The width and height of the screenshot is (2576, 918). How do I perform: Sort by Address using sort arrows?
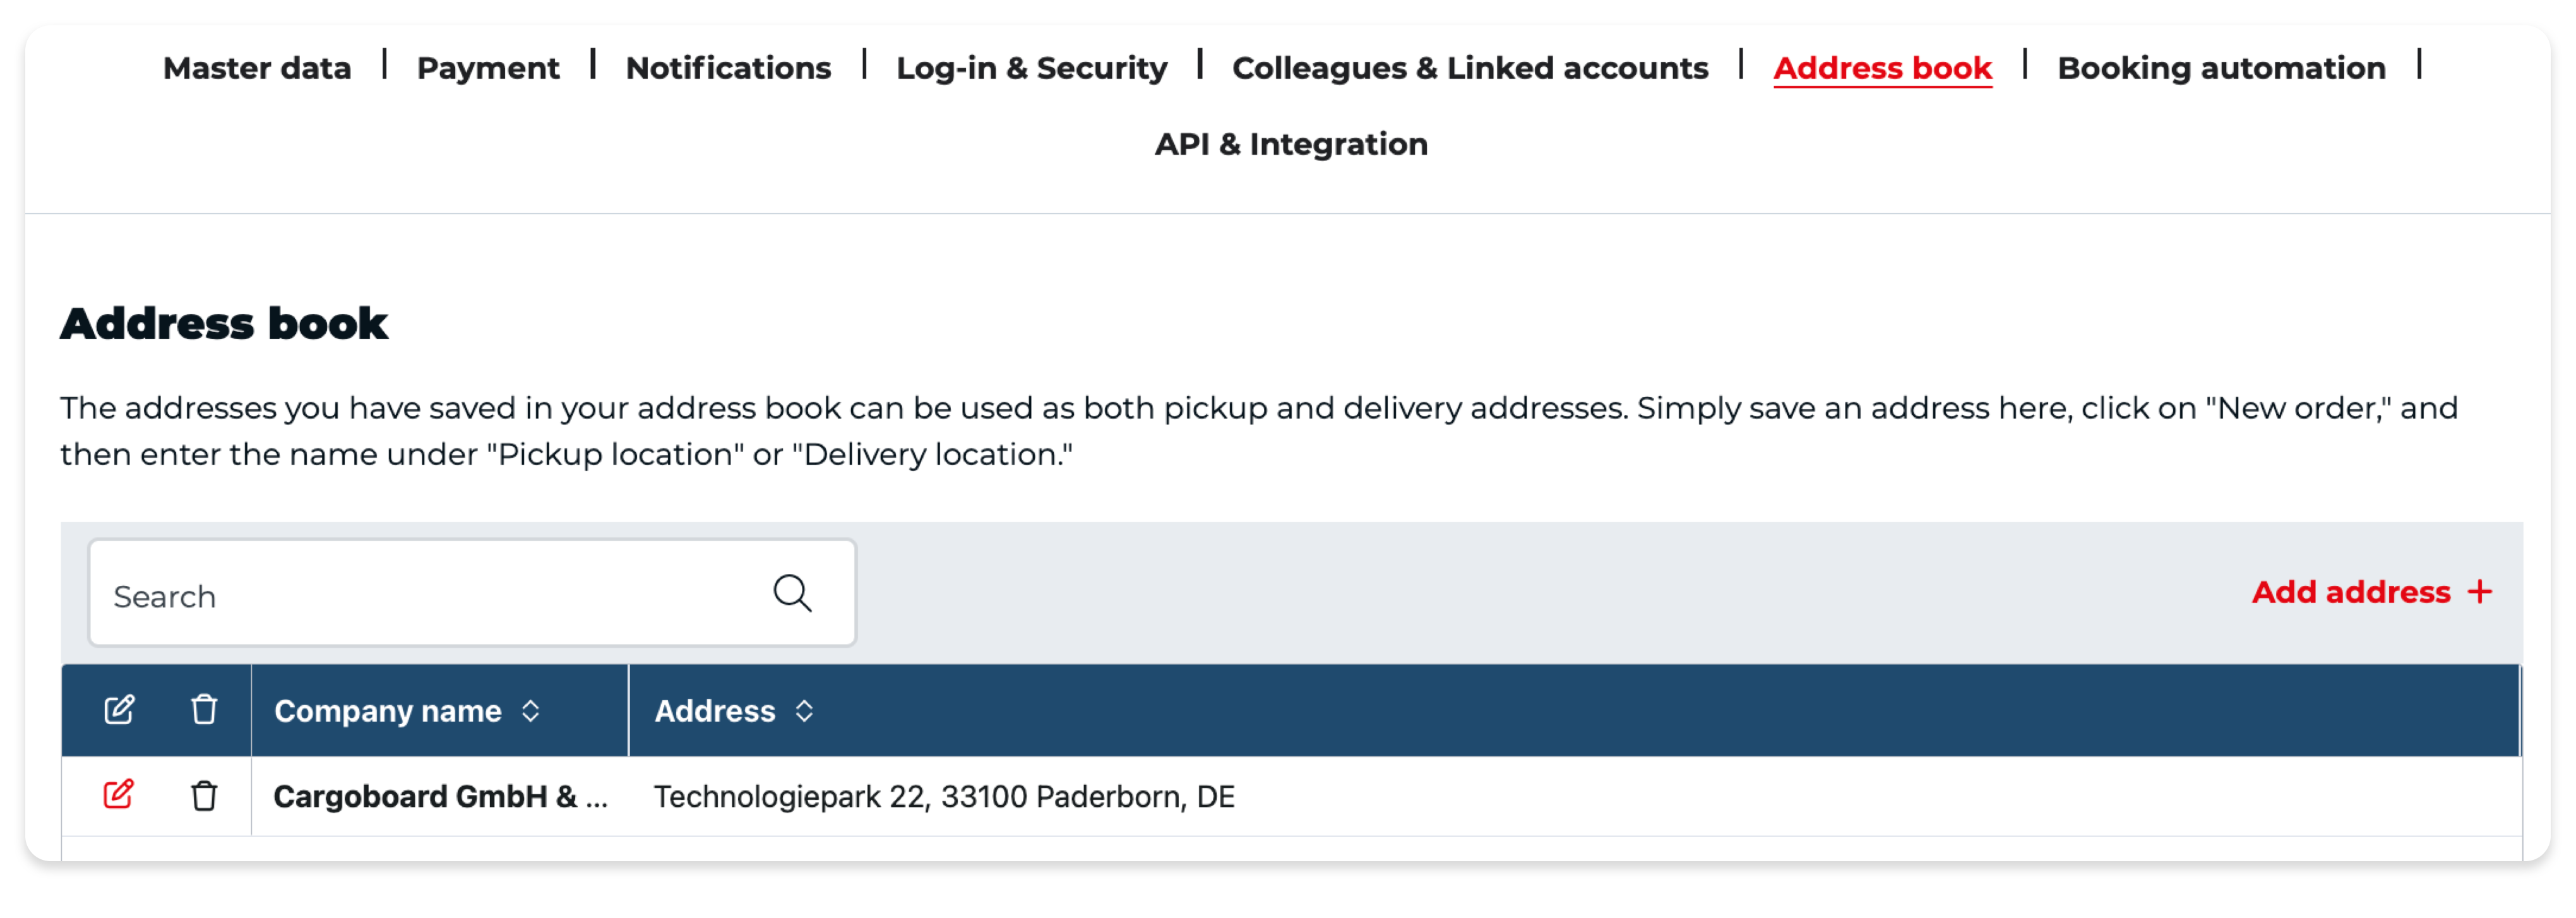tap(804, 711)
